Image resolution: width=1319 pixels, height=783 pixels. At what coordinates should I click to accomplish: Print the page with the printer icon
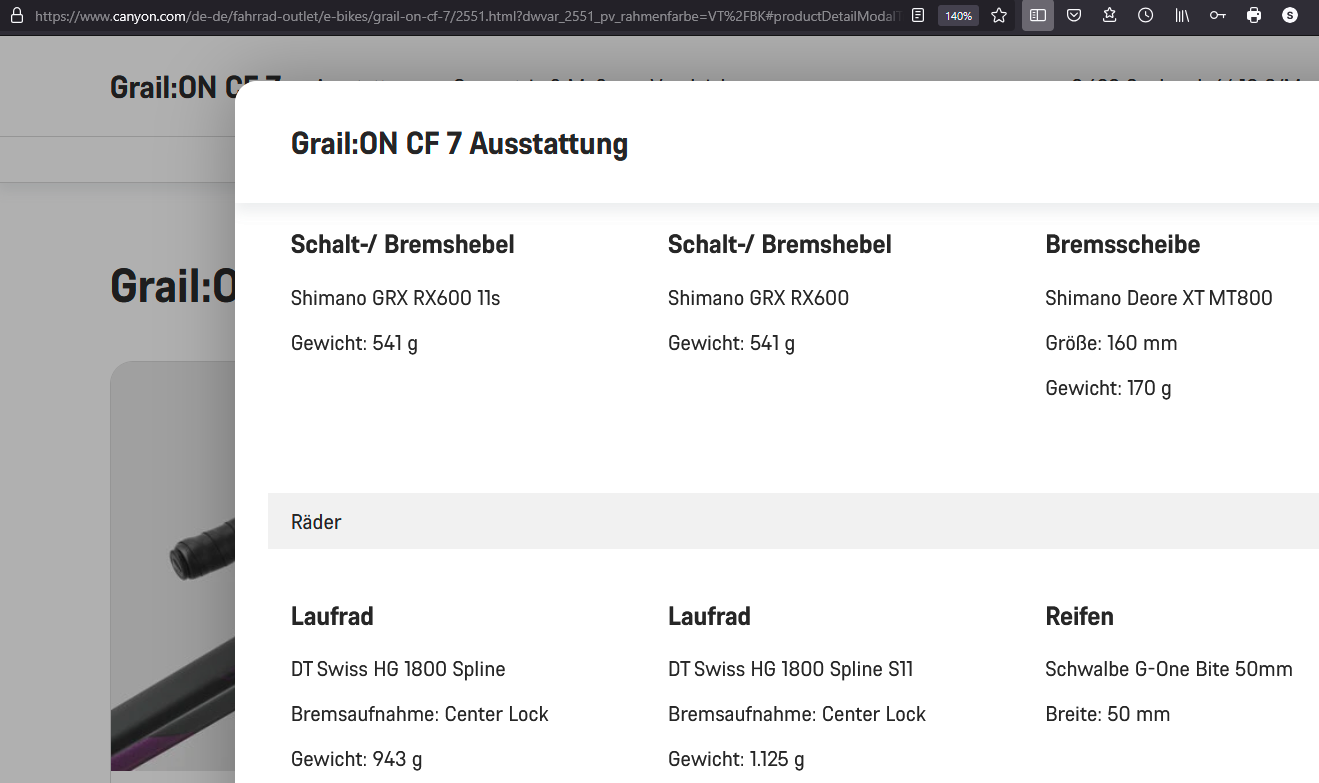coord(1254,16)
